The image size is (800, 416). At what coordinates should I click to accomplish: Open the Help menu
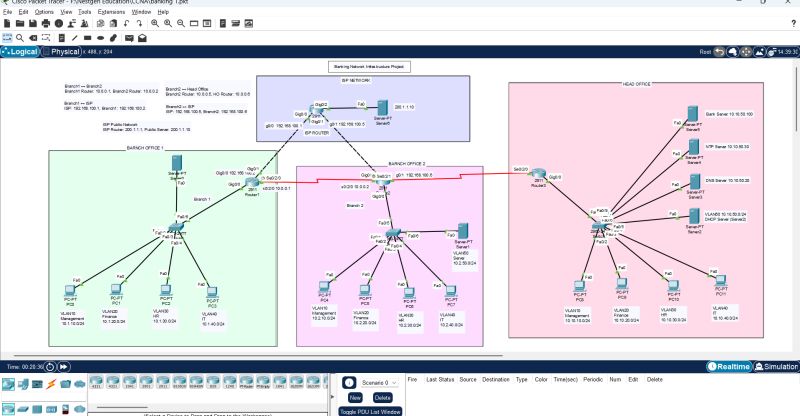point(163,11)
